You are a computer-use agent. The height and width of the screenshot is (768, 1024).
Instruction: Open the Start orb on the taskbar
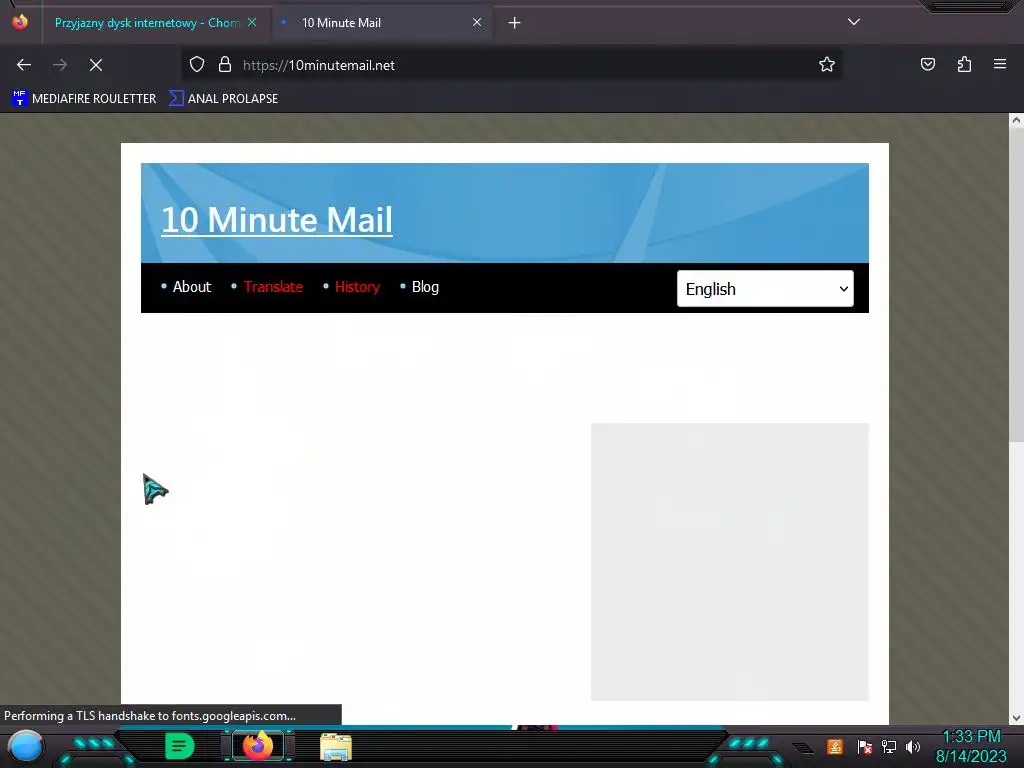25,746
